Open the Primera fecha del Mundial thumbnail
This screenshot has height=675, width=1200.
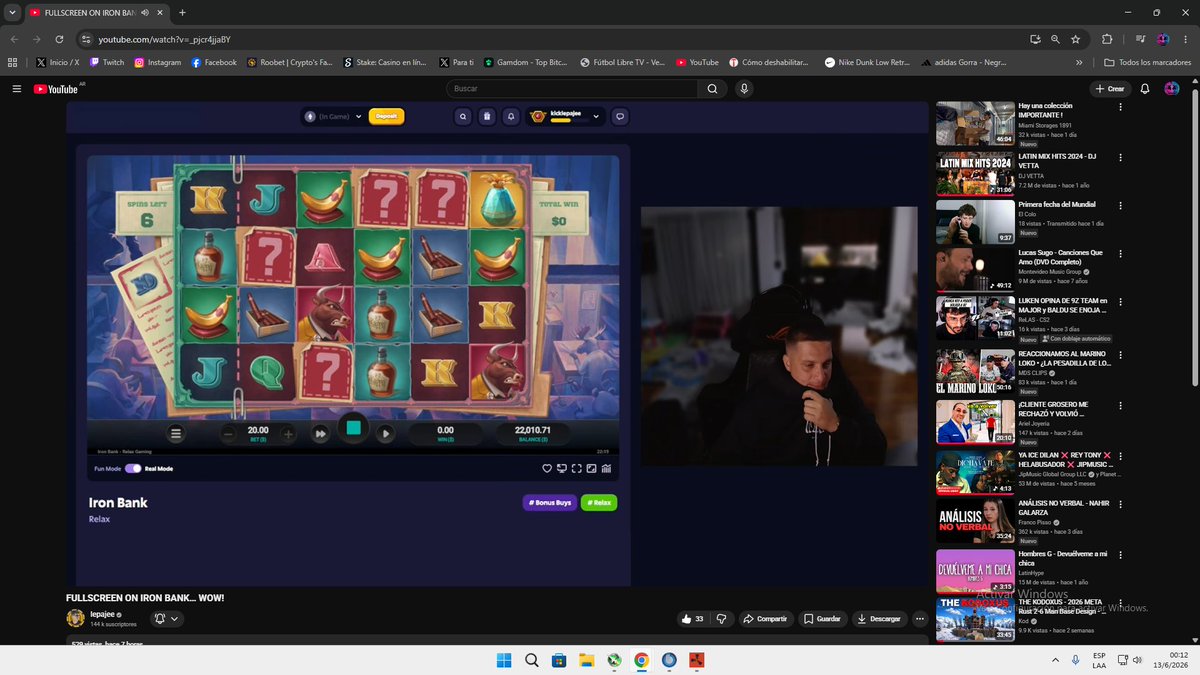pos(975,222)
